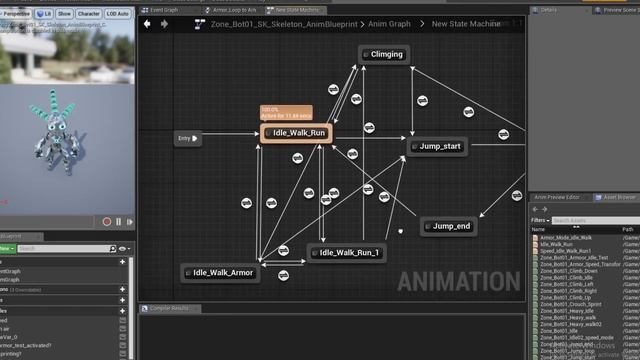Screen dimensions: 640x360
Task: Add a new graph with the plus button
Action: pyautogui.click(x=122, y=262)
